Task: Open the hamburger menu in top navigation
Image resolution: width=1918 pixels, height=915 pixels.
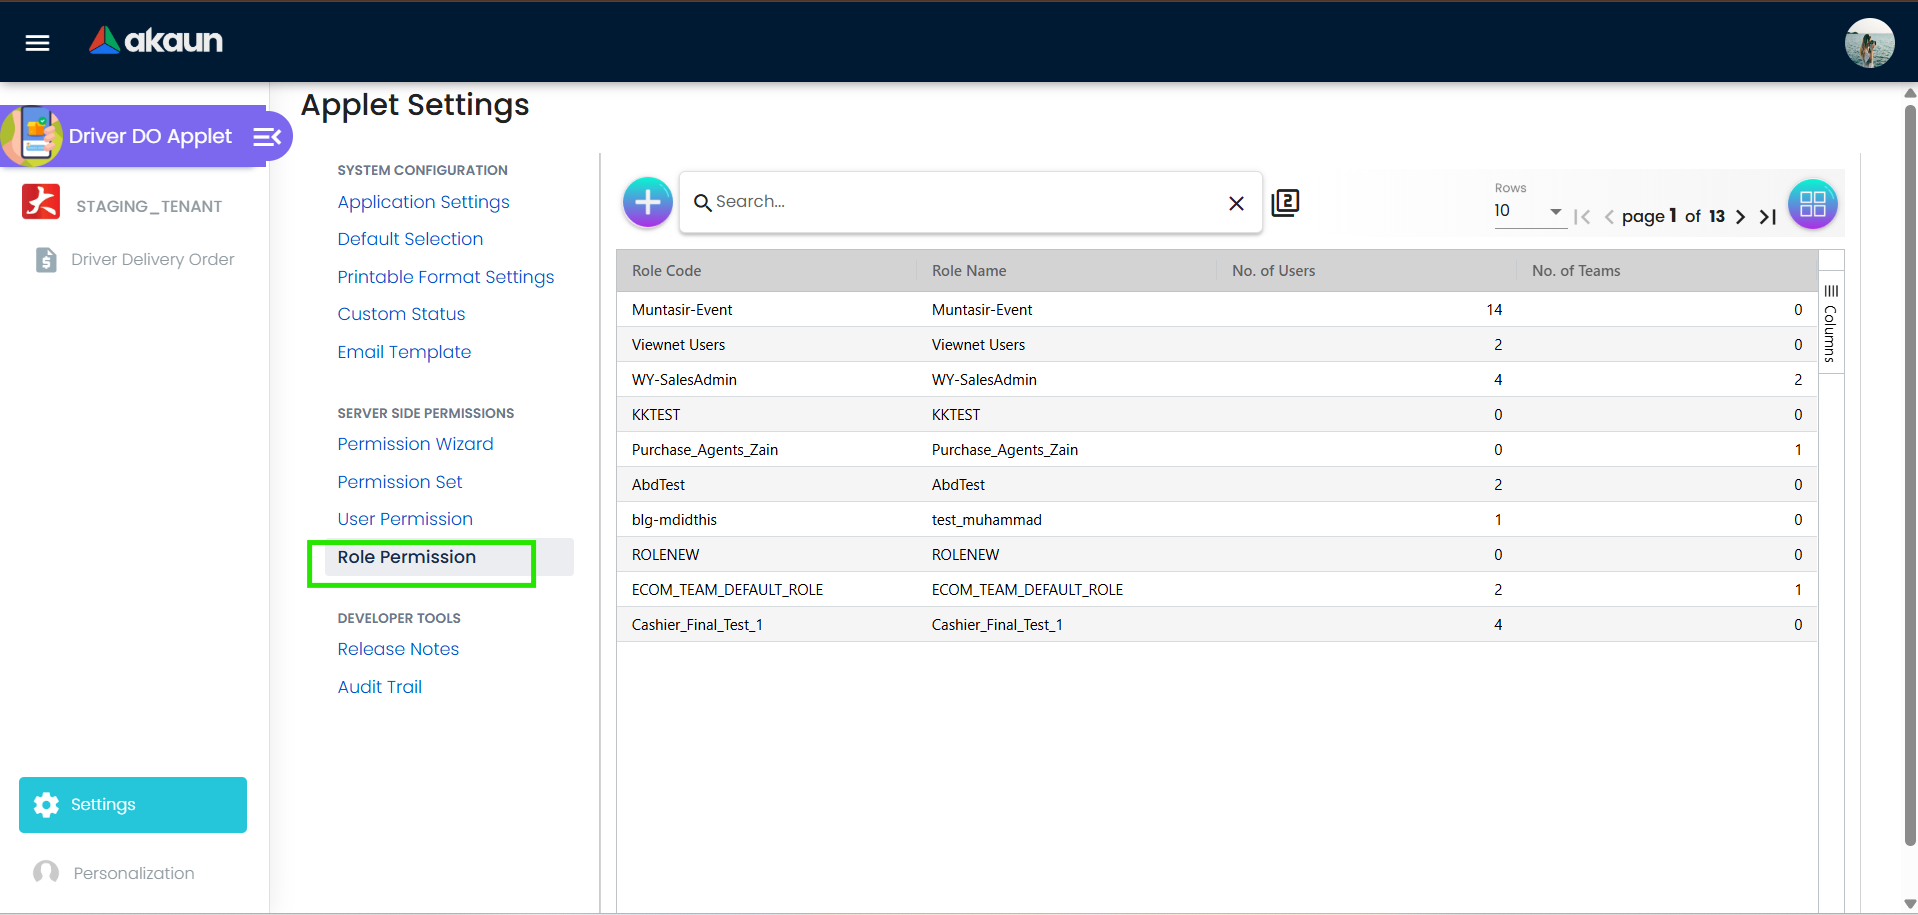Action: coord(36,42)
